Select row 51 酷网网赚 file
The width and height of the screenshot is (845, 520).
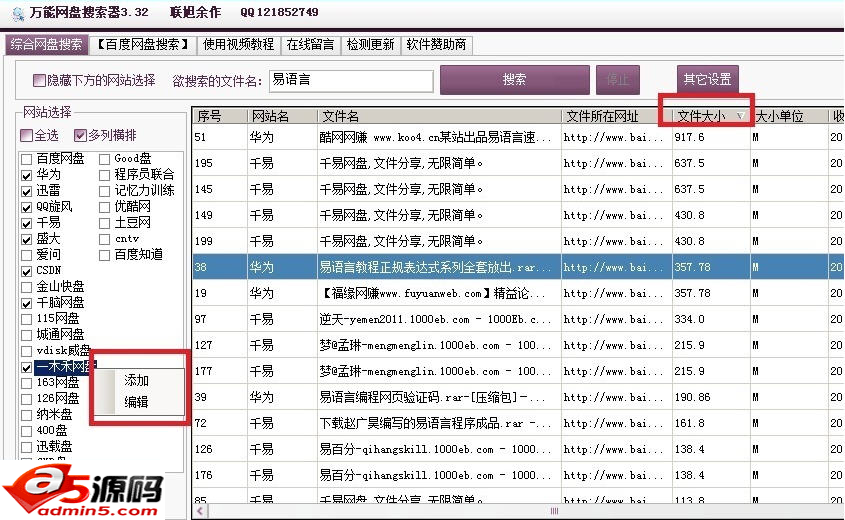(x=518, y=137)
